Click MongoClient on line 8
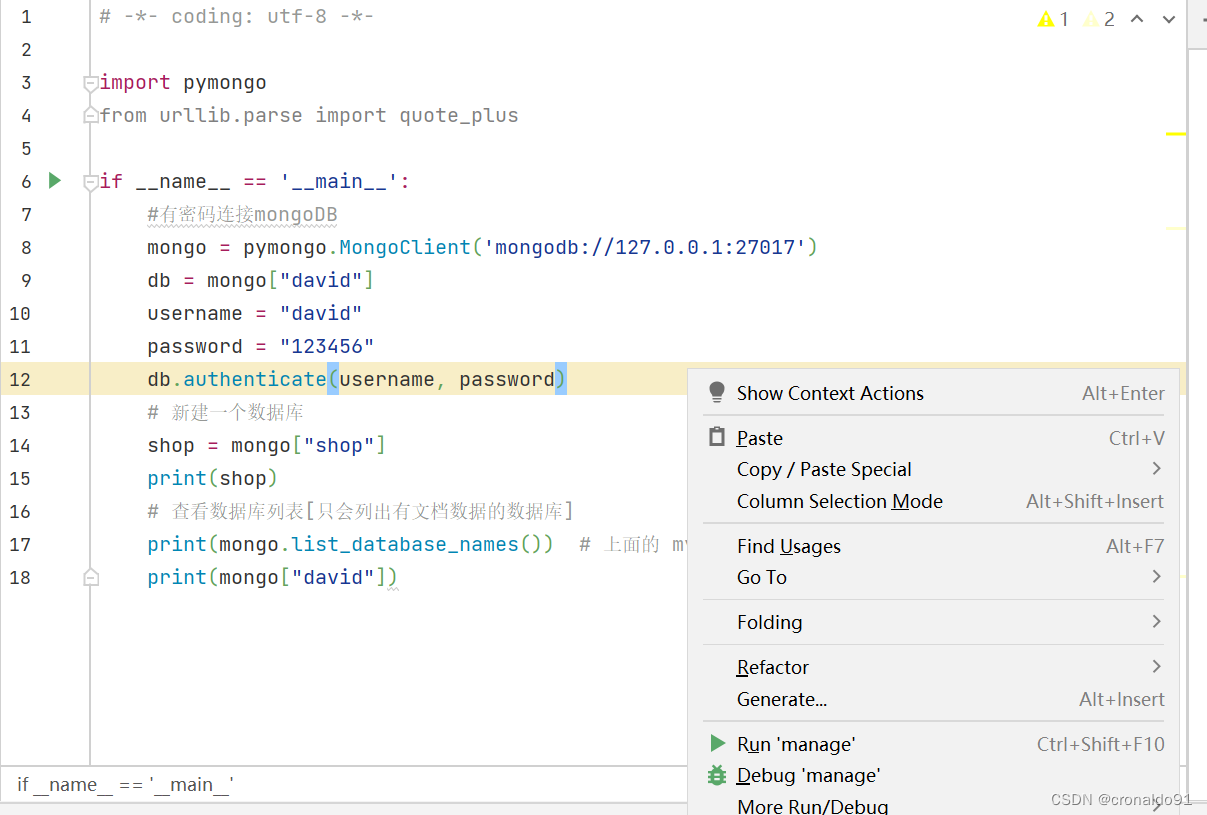1207x815 pixels. [x=405, y=247]
